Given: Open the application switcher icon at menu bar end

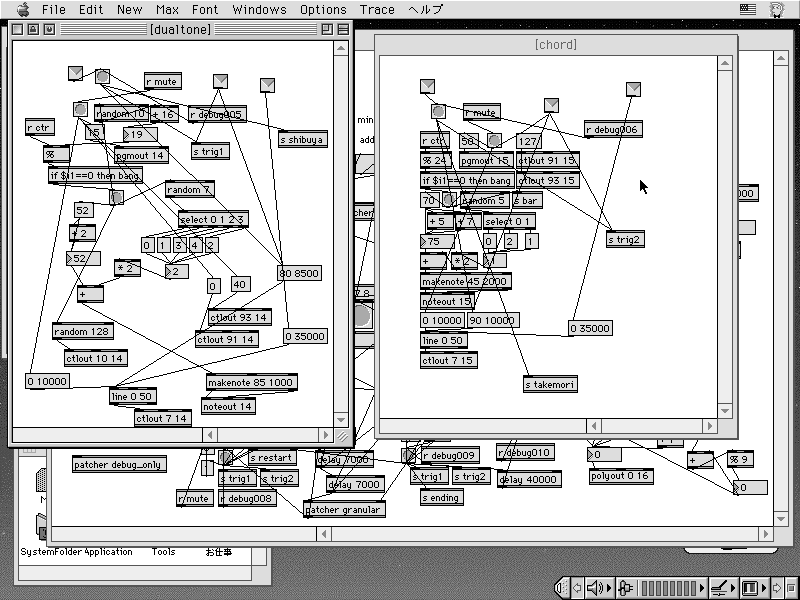Looking at the screenshot, I should tap(777, 9).
